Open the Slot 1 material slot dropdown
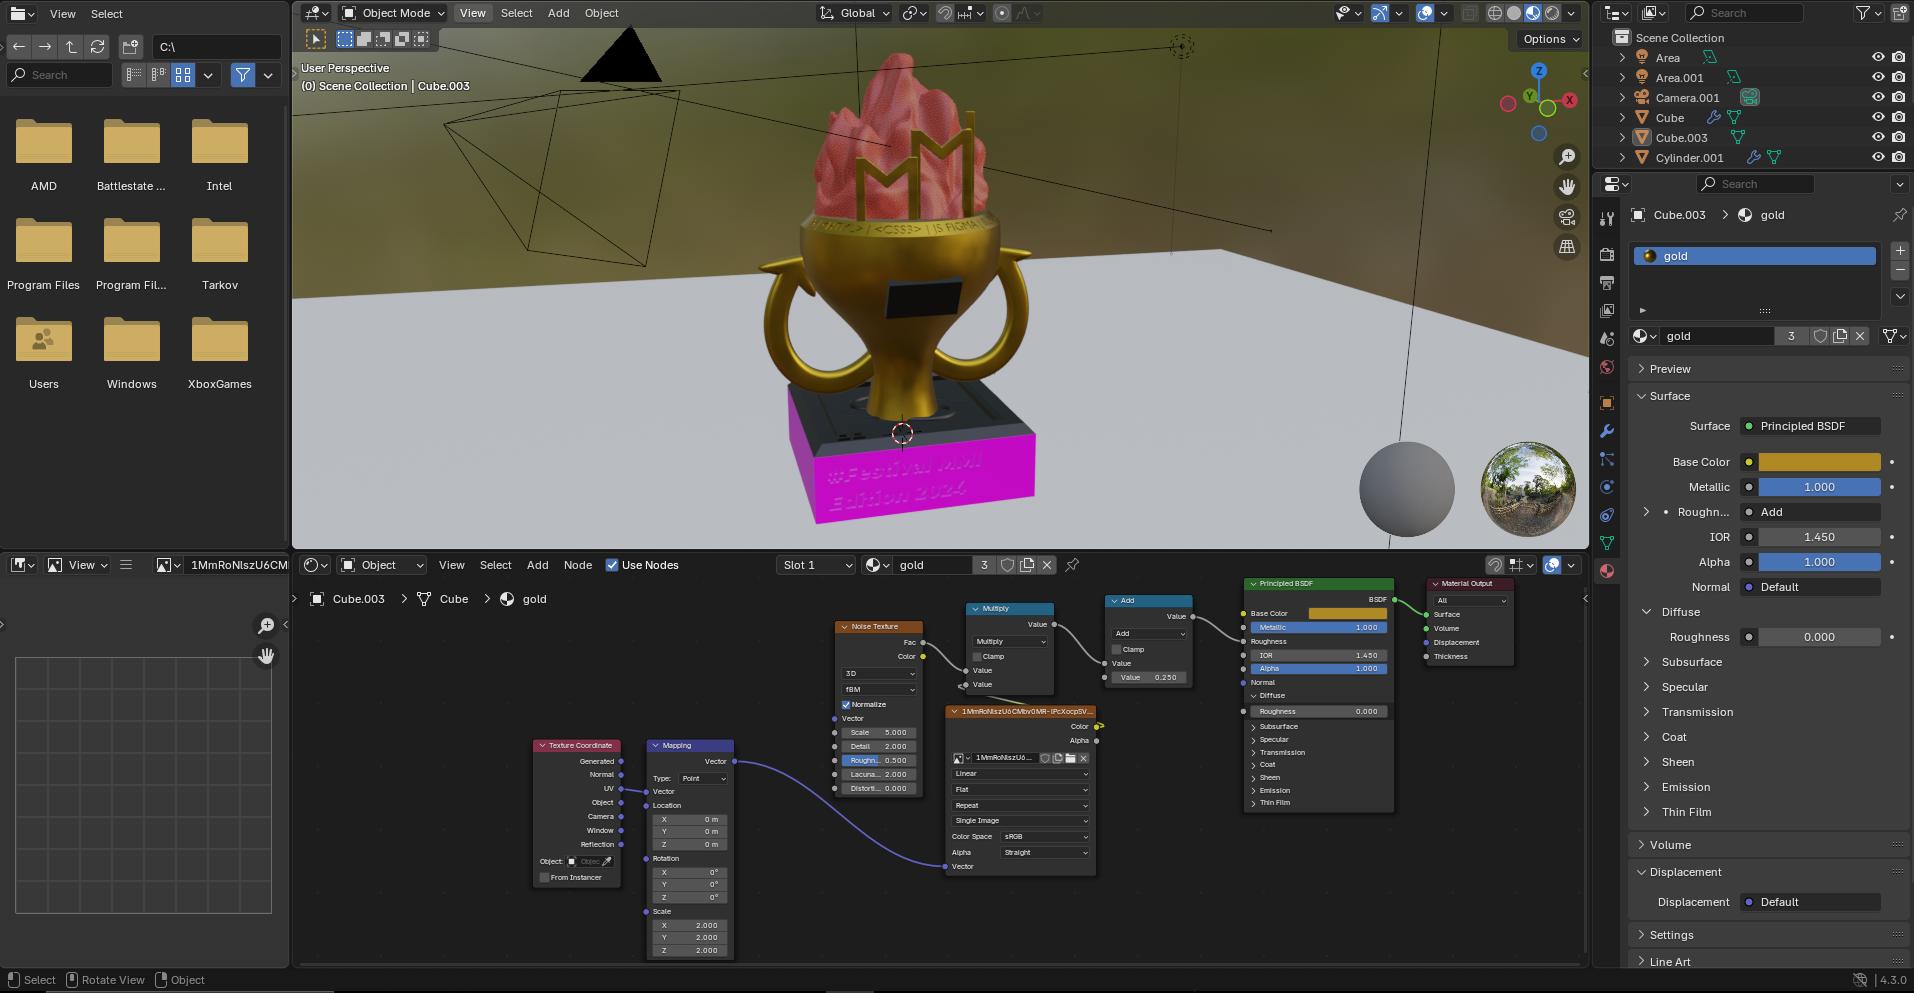The image size is (1914, 993). (817, 565)
